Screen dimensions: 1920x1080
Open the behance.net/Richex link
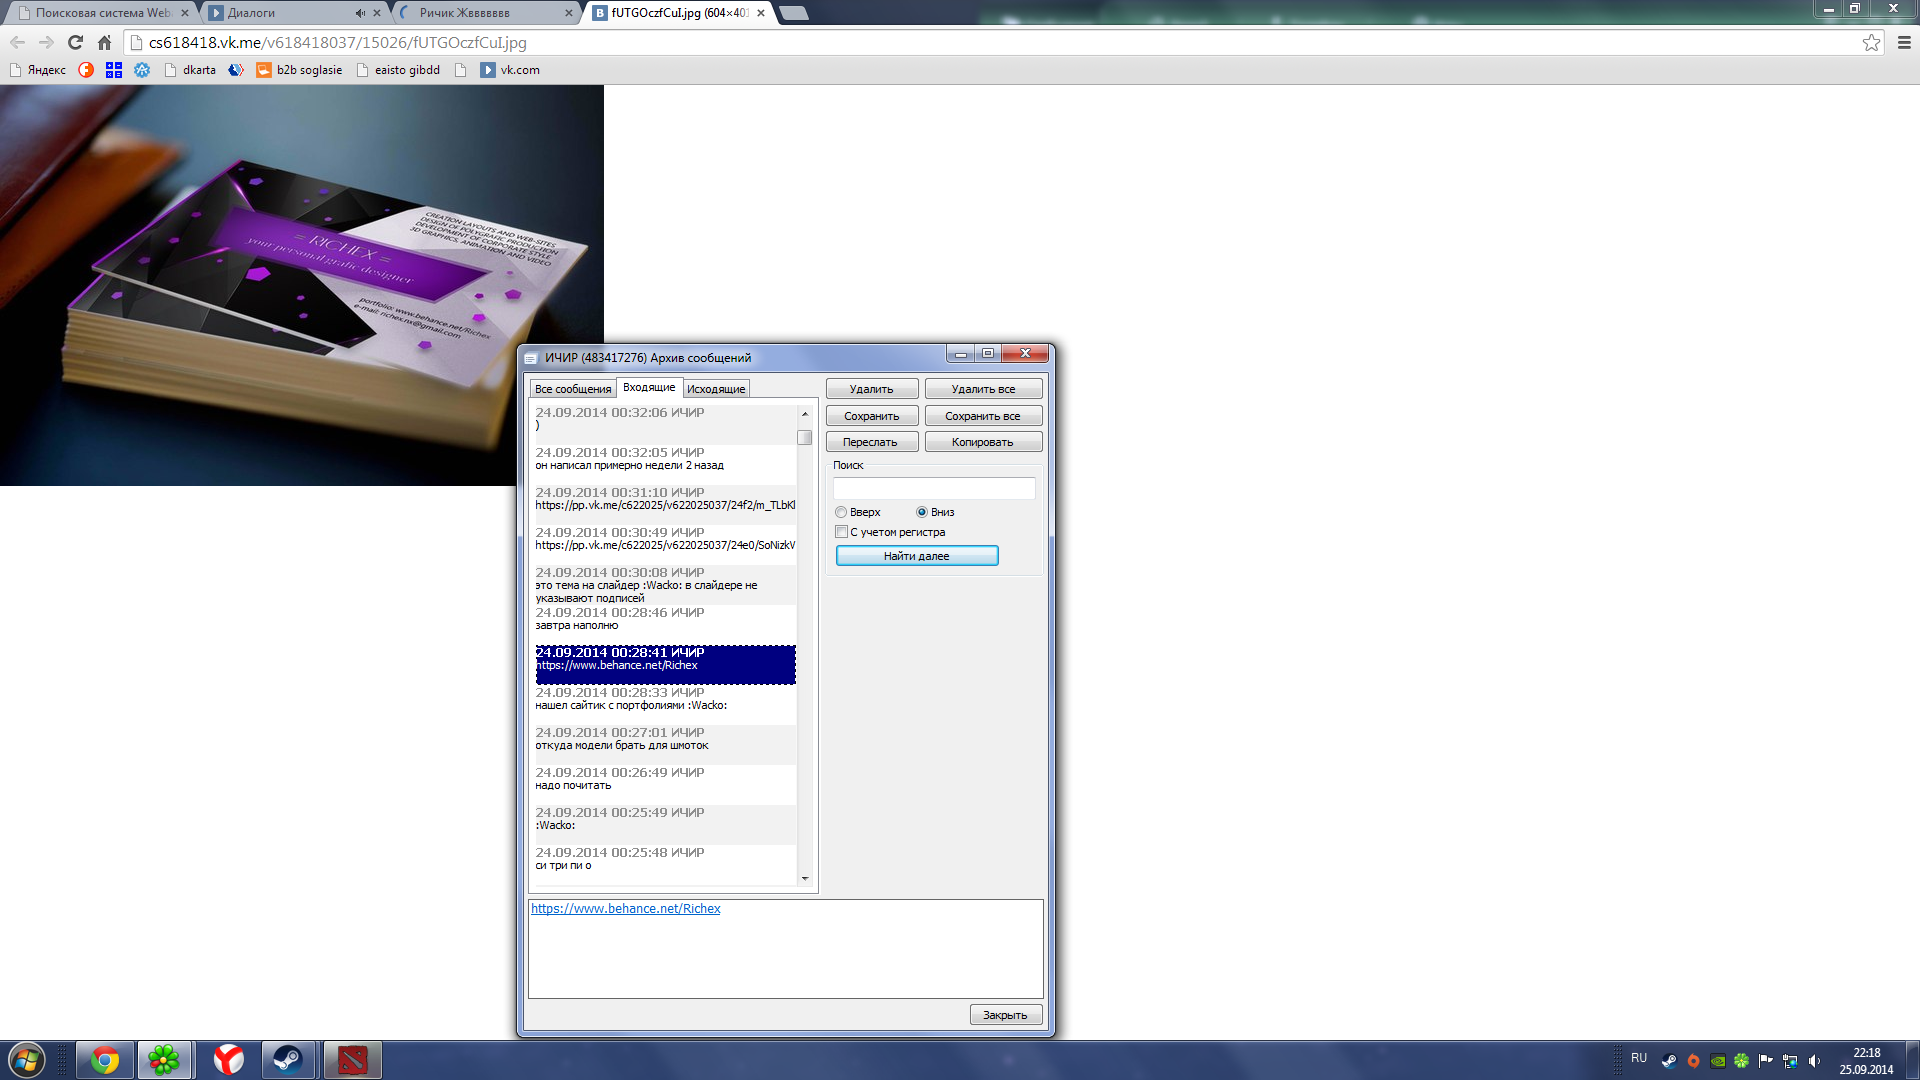(625, 909)
